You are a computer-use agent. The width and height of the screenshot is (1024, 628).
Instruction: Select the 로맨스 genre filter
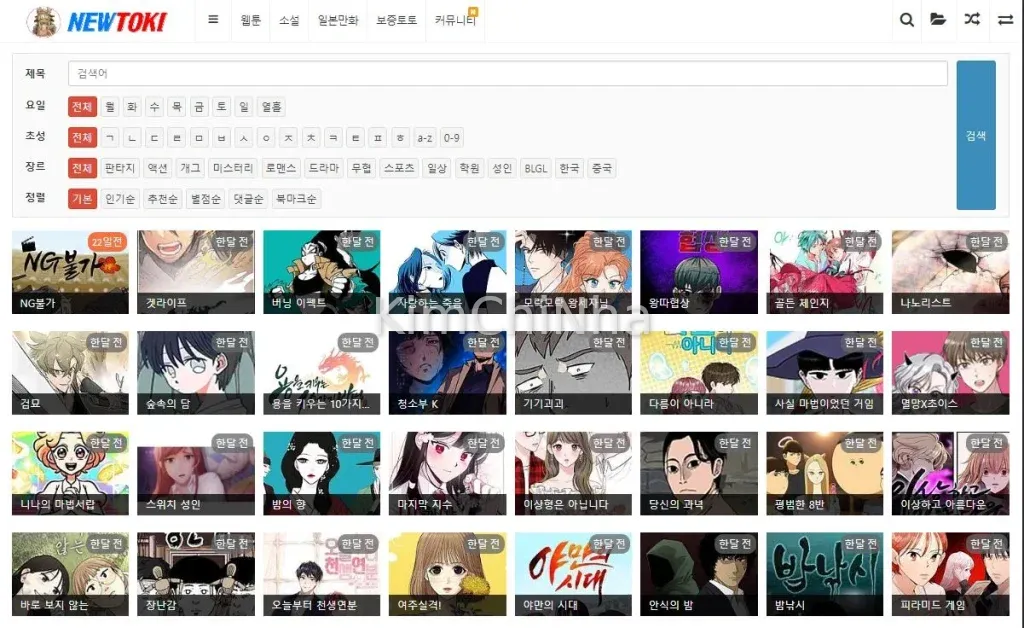click(281, 168)
